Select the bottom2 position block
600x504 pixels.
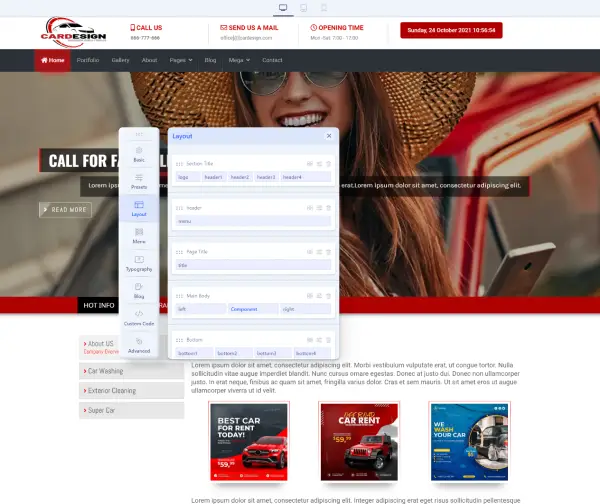point(234,353)
